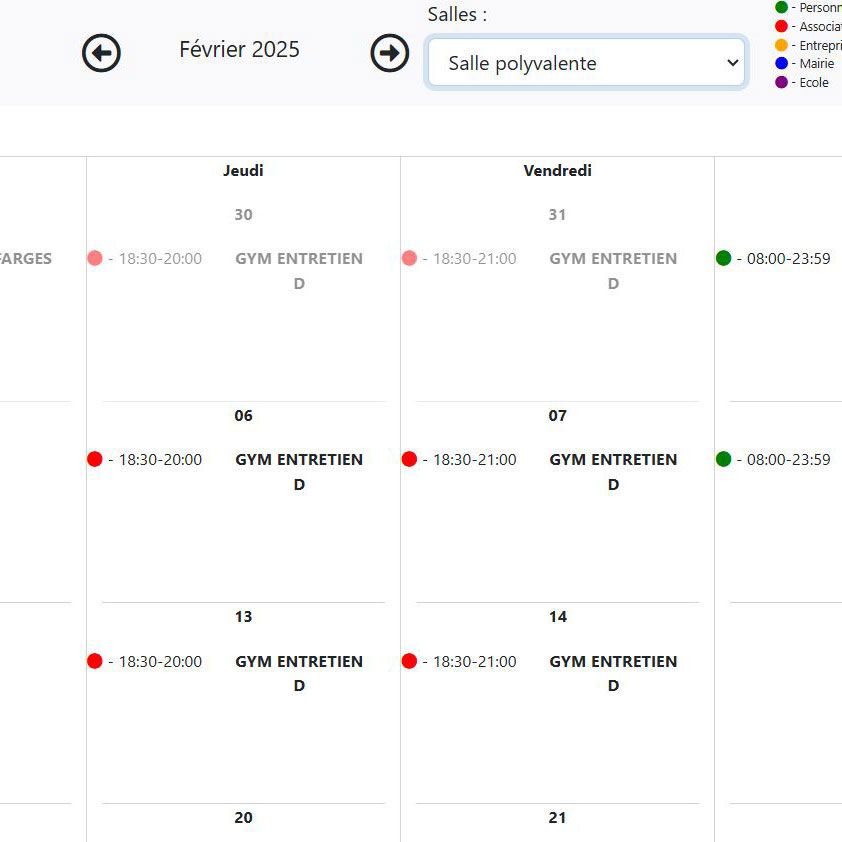Click the Salles label
Image resolution: width=842 pixels, height=842 pixels.
tap(458, 14)
